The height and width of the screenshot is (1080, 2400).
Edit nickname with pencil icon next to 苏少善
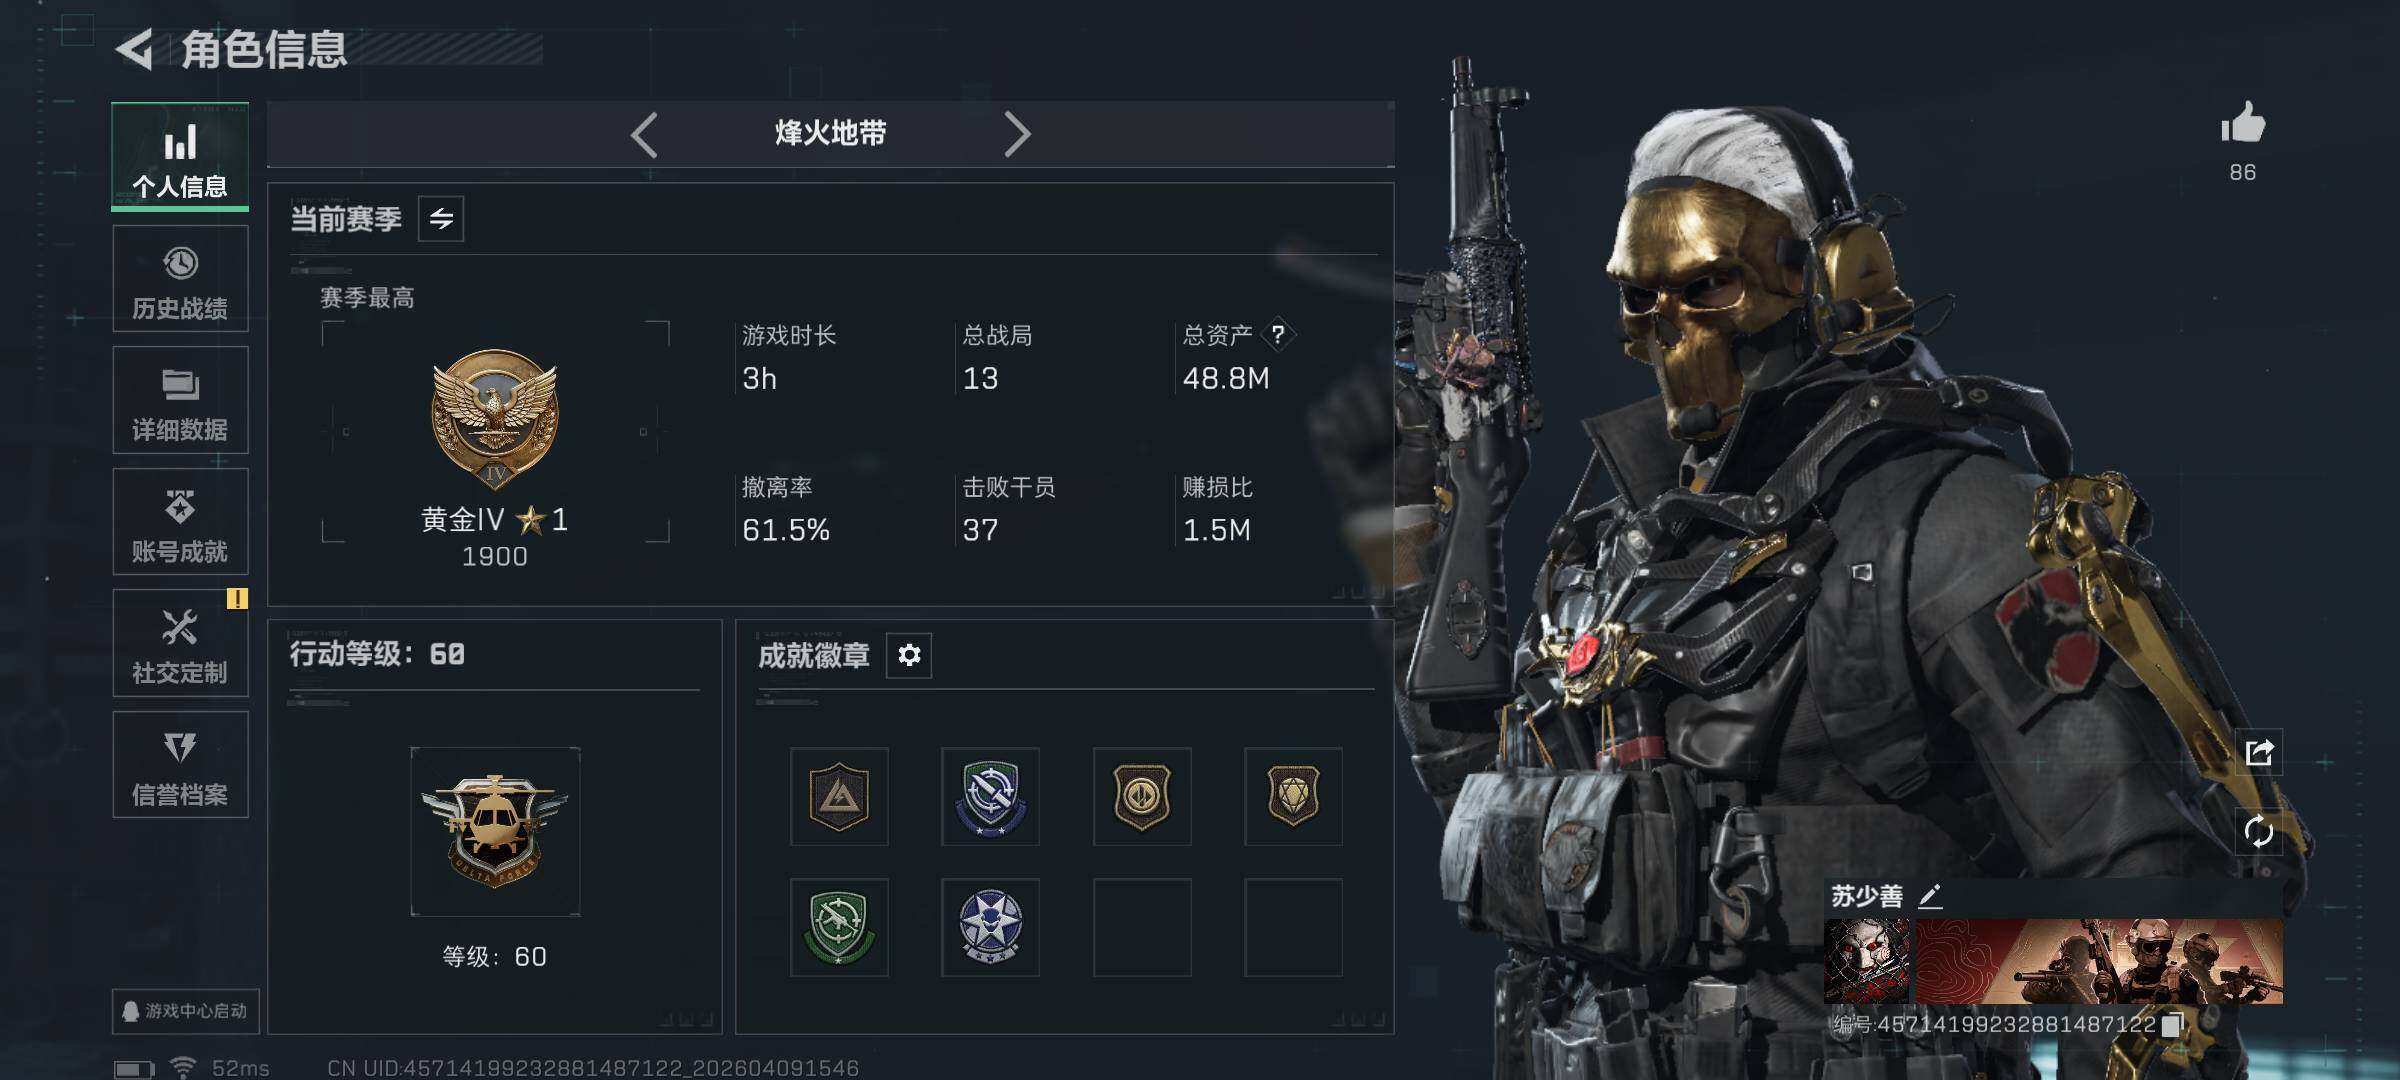(x=1930, y=896)
